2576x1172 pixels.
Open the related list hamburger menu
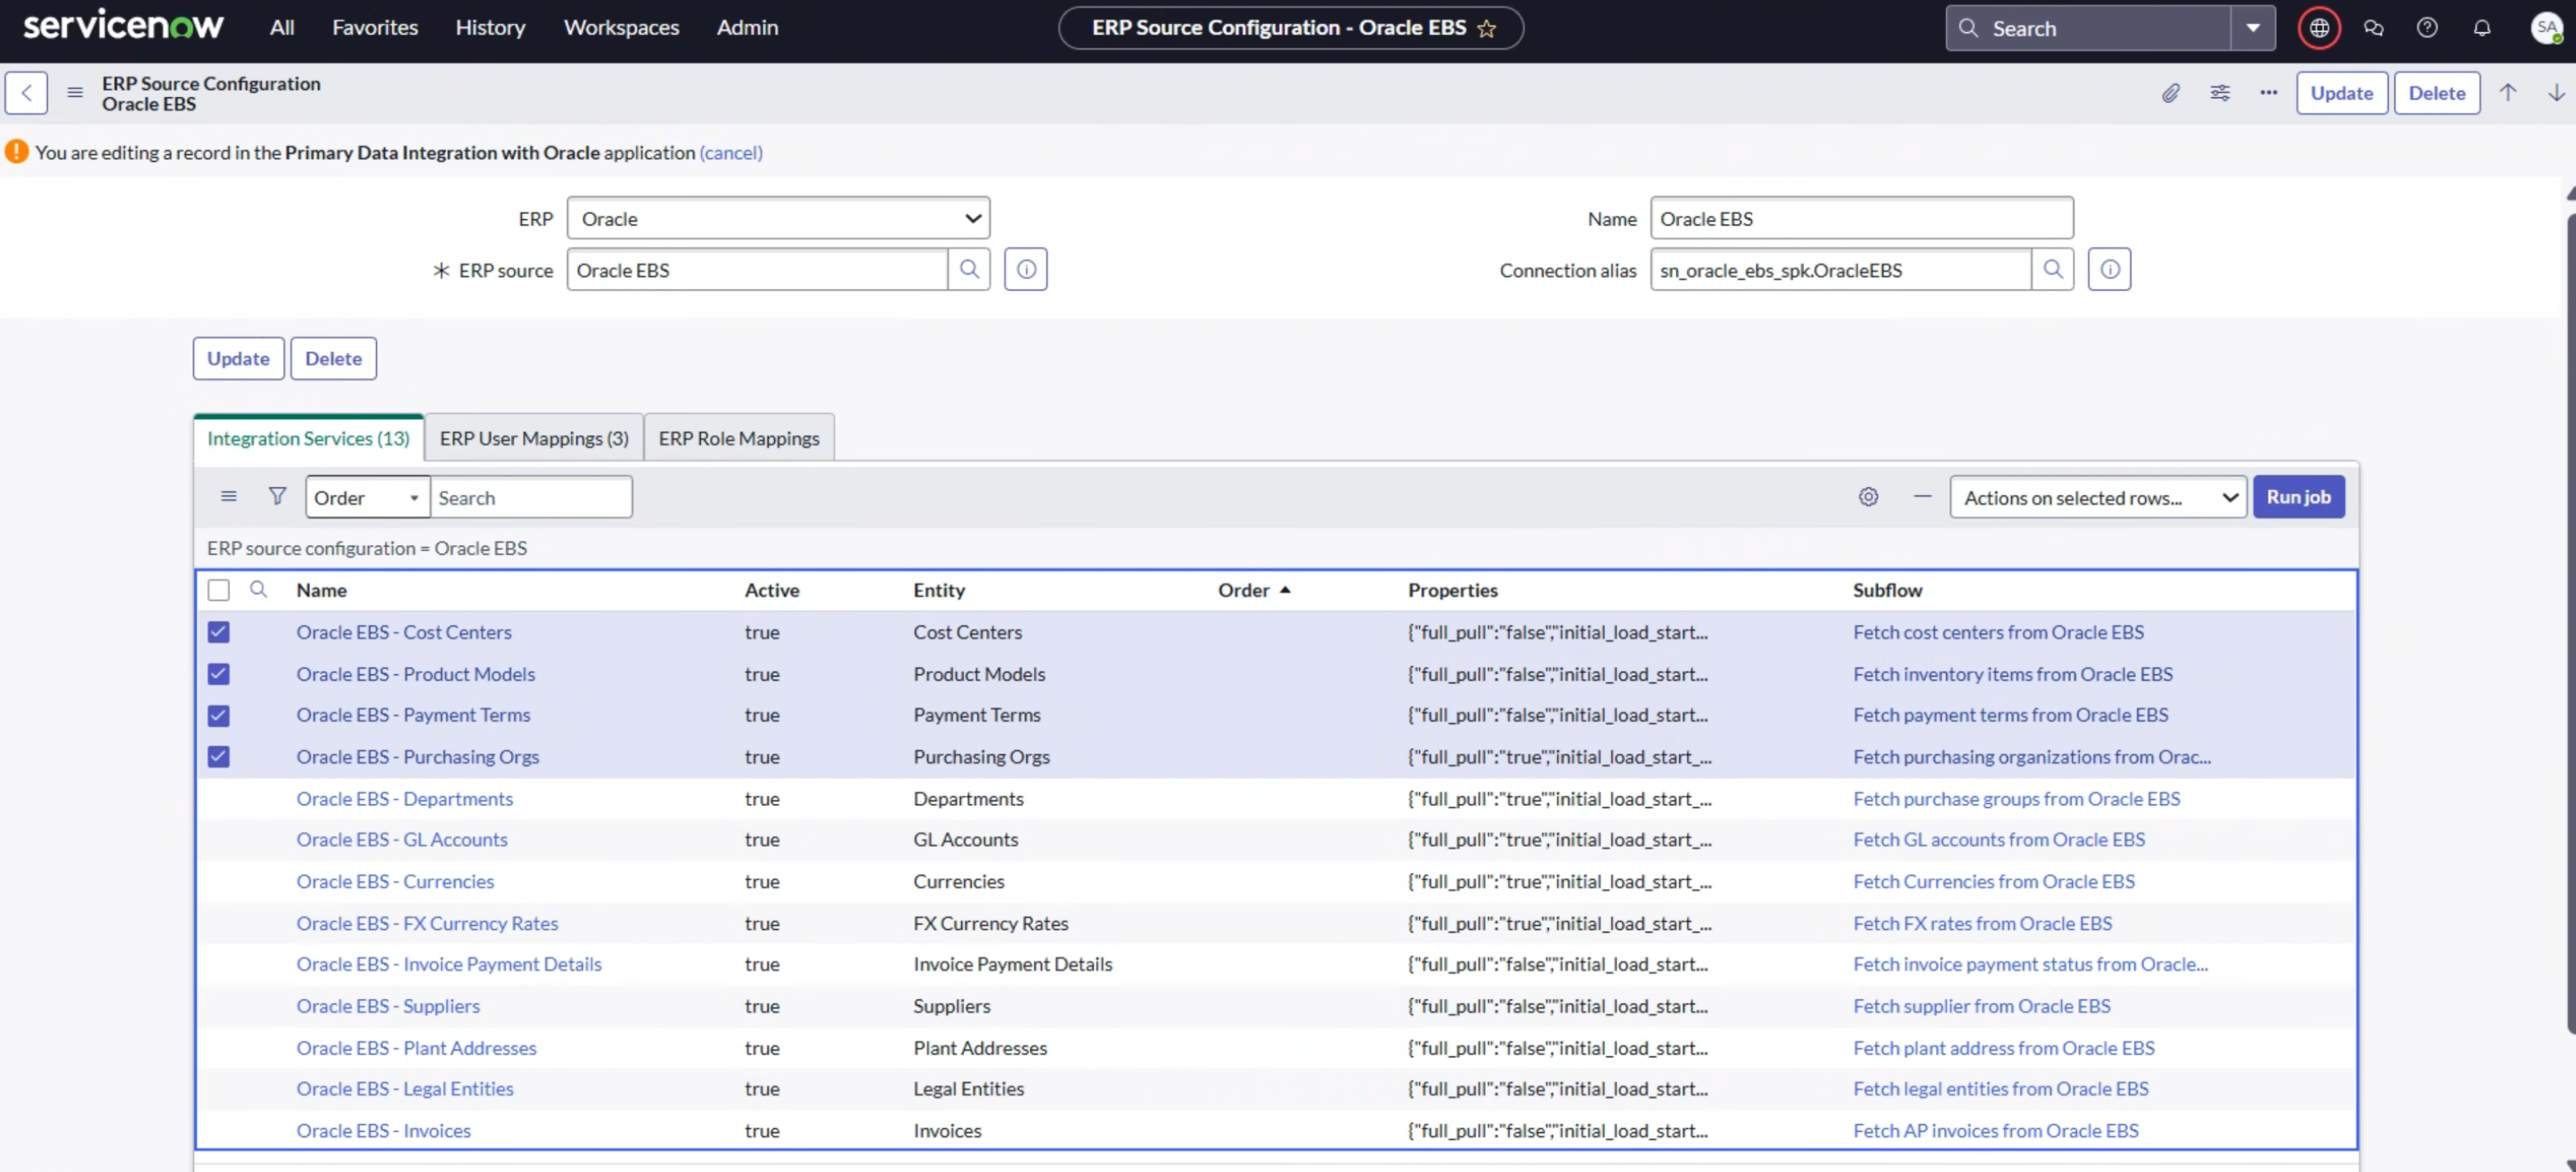coord(229,496)
